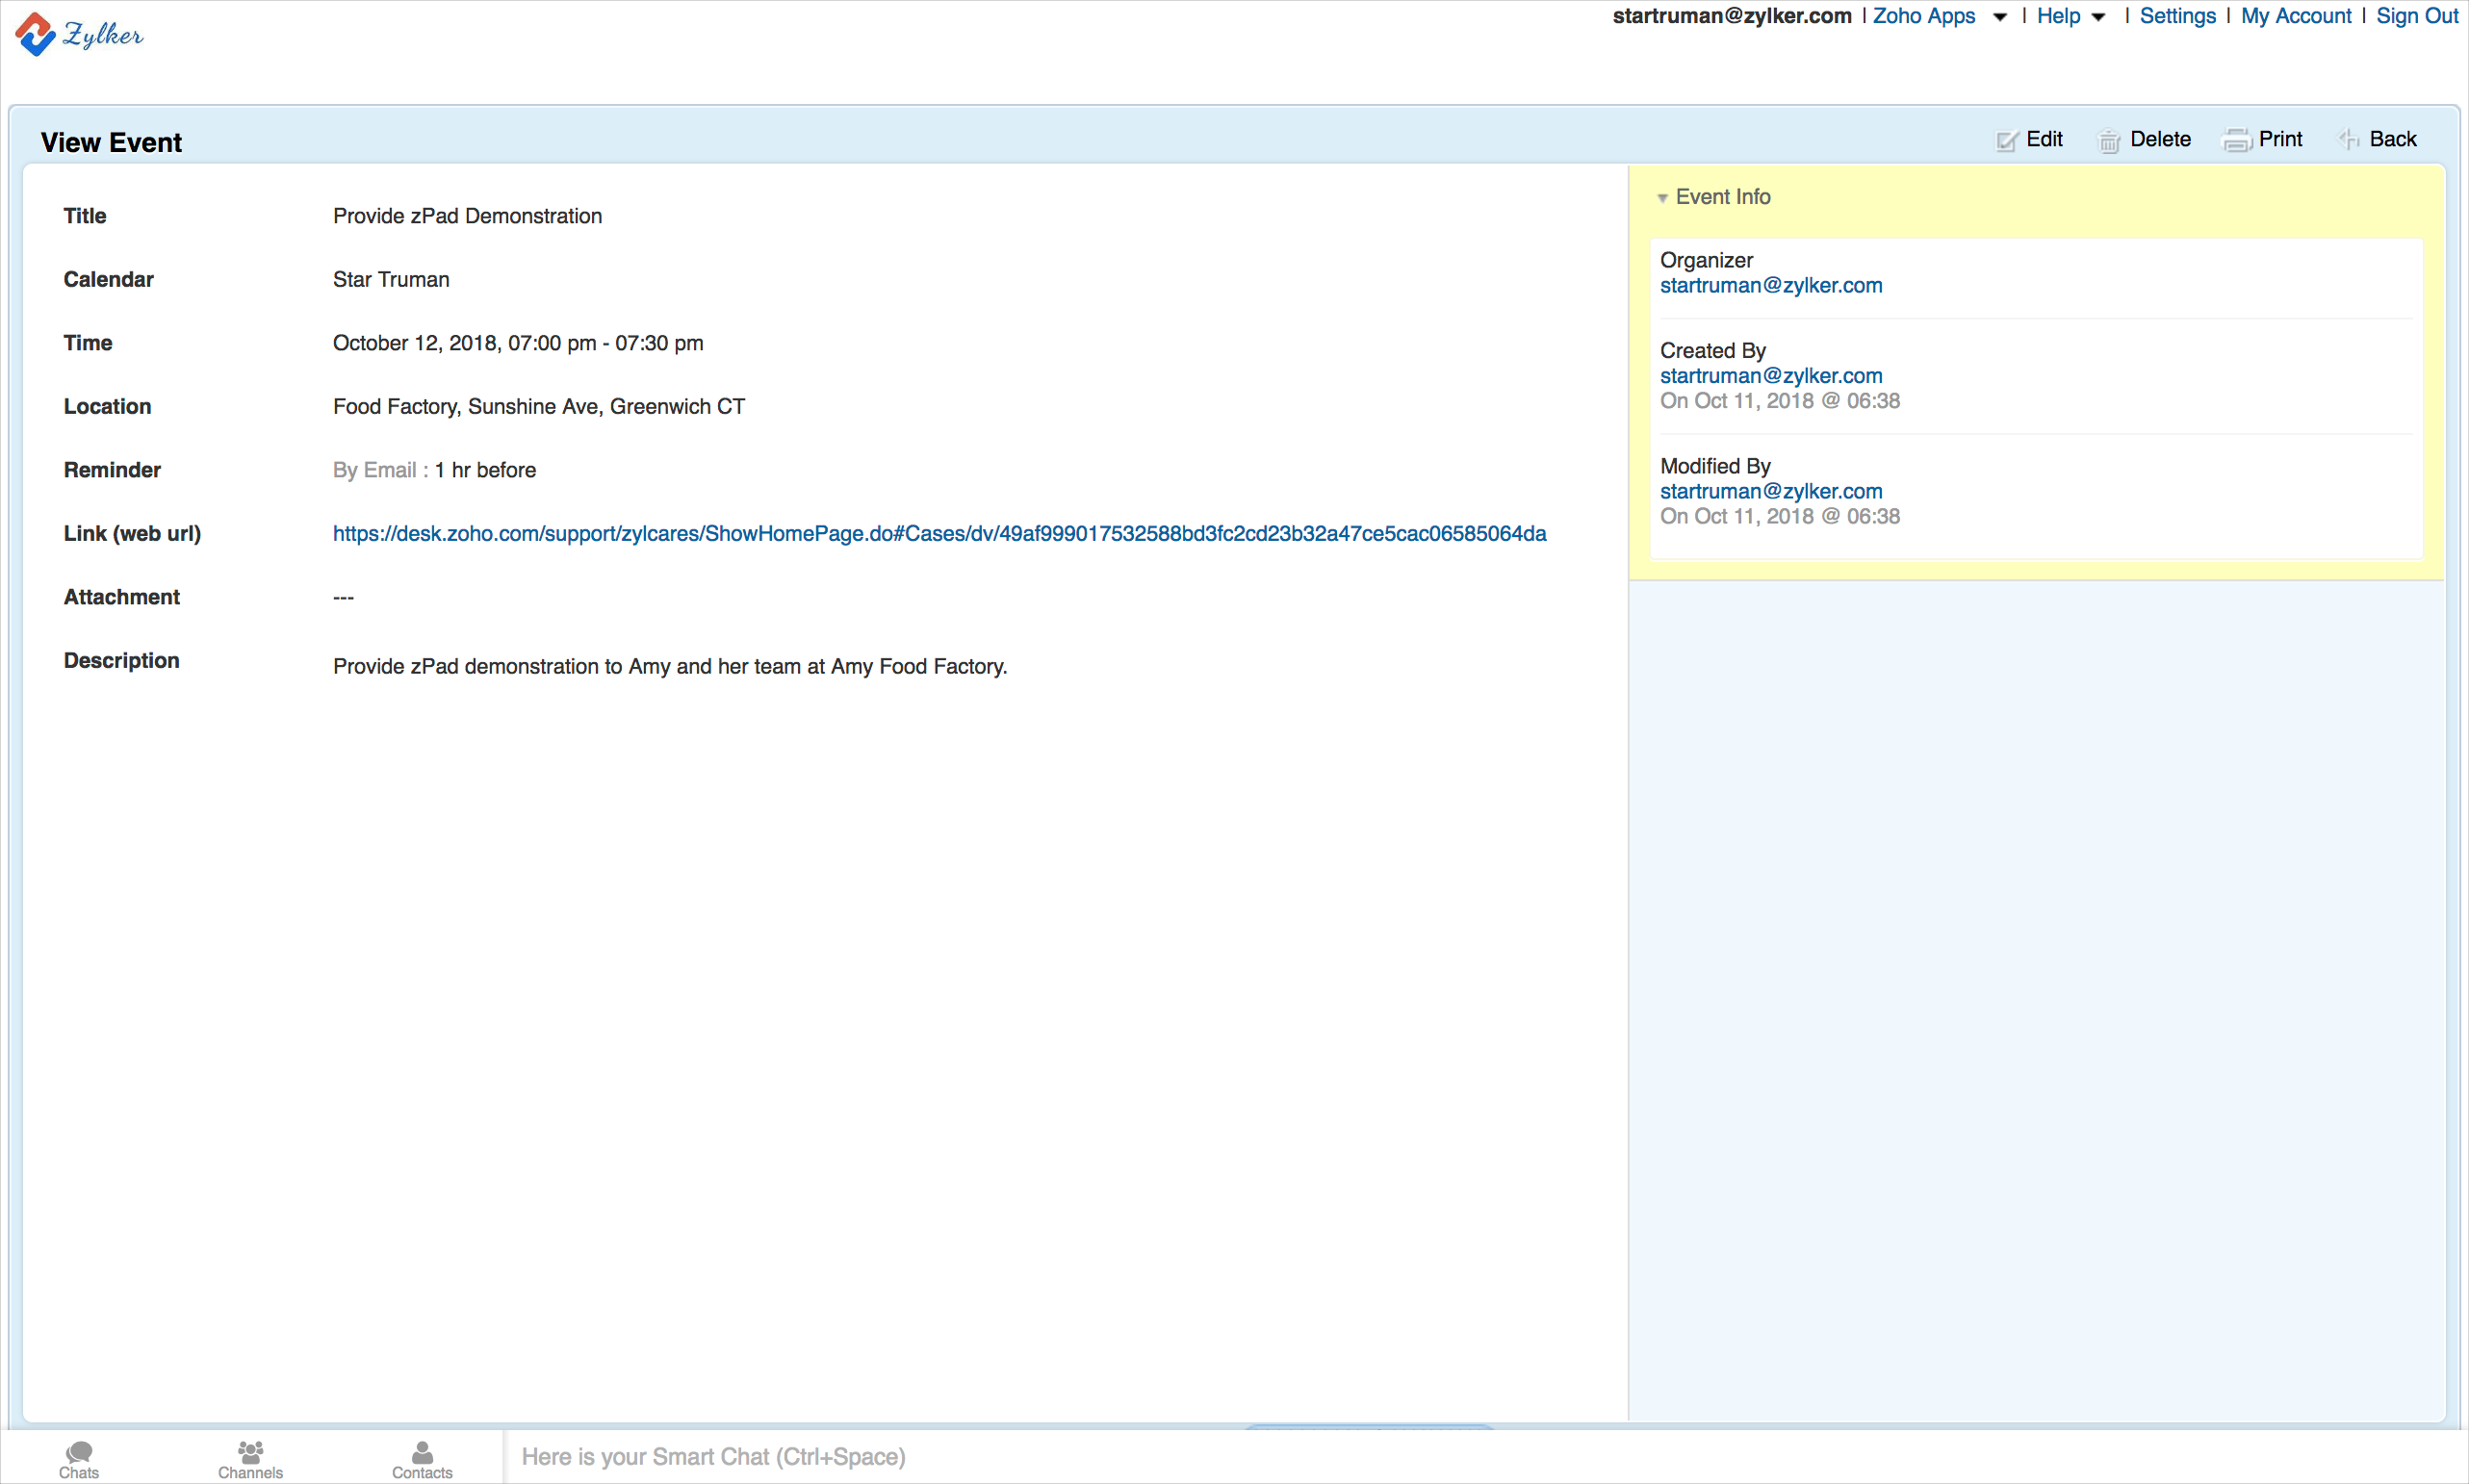Open the Chats icon in bottom bar
The image size is (2469, 1484).
coord(79,1451)
